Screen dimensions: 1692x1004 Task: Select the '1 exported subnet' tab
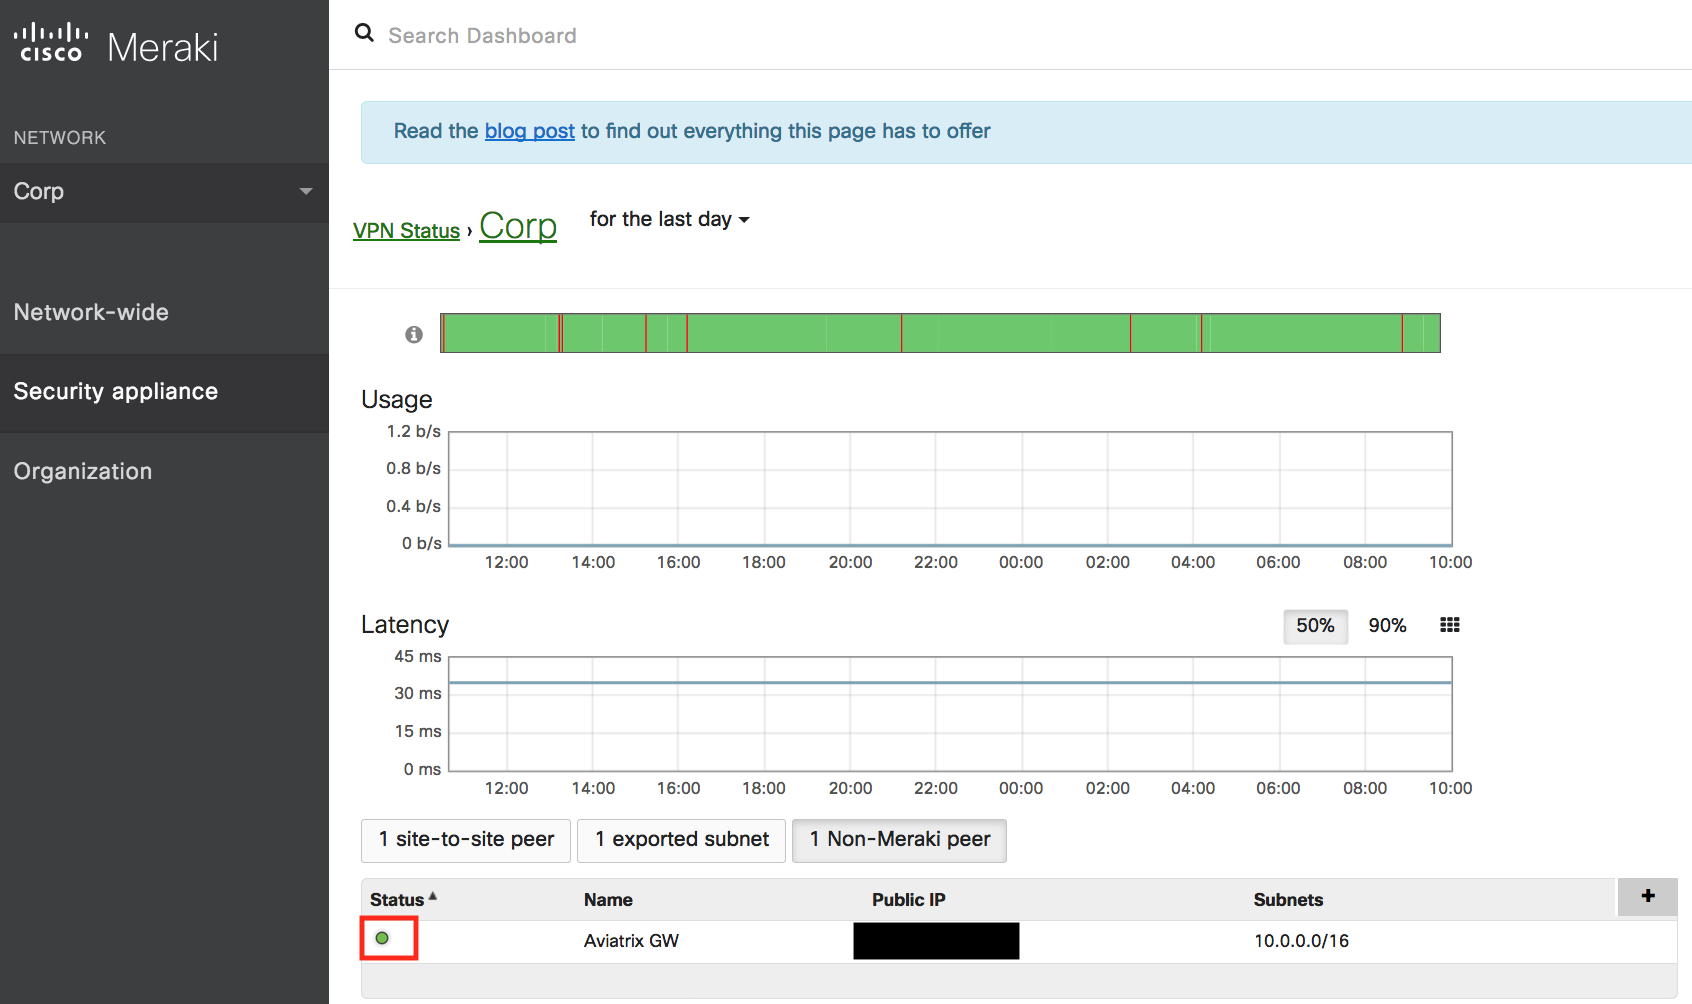[682, 840]
